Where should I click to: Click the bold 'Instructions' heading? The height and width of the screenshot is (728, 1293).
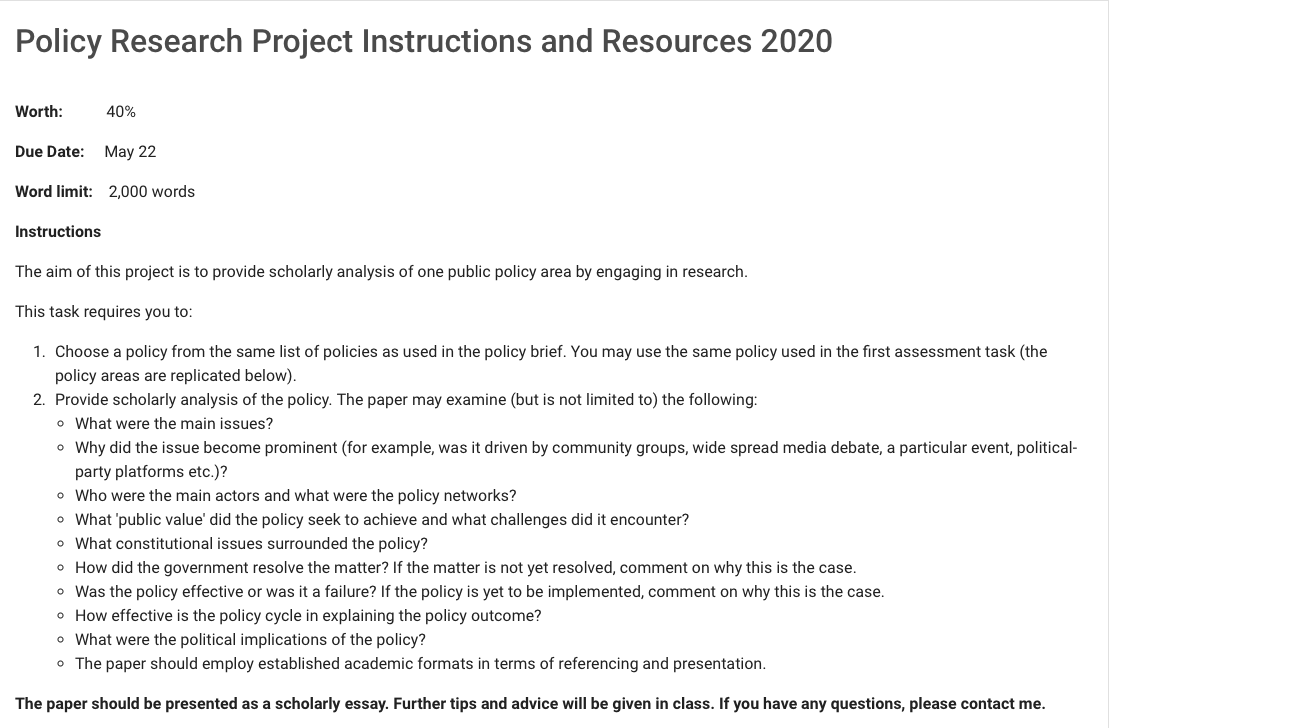58,232
